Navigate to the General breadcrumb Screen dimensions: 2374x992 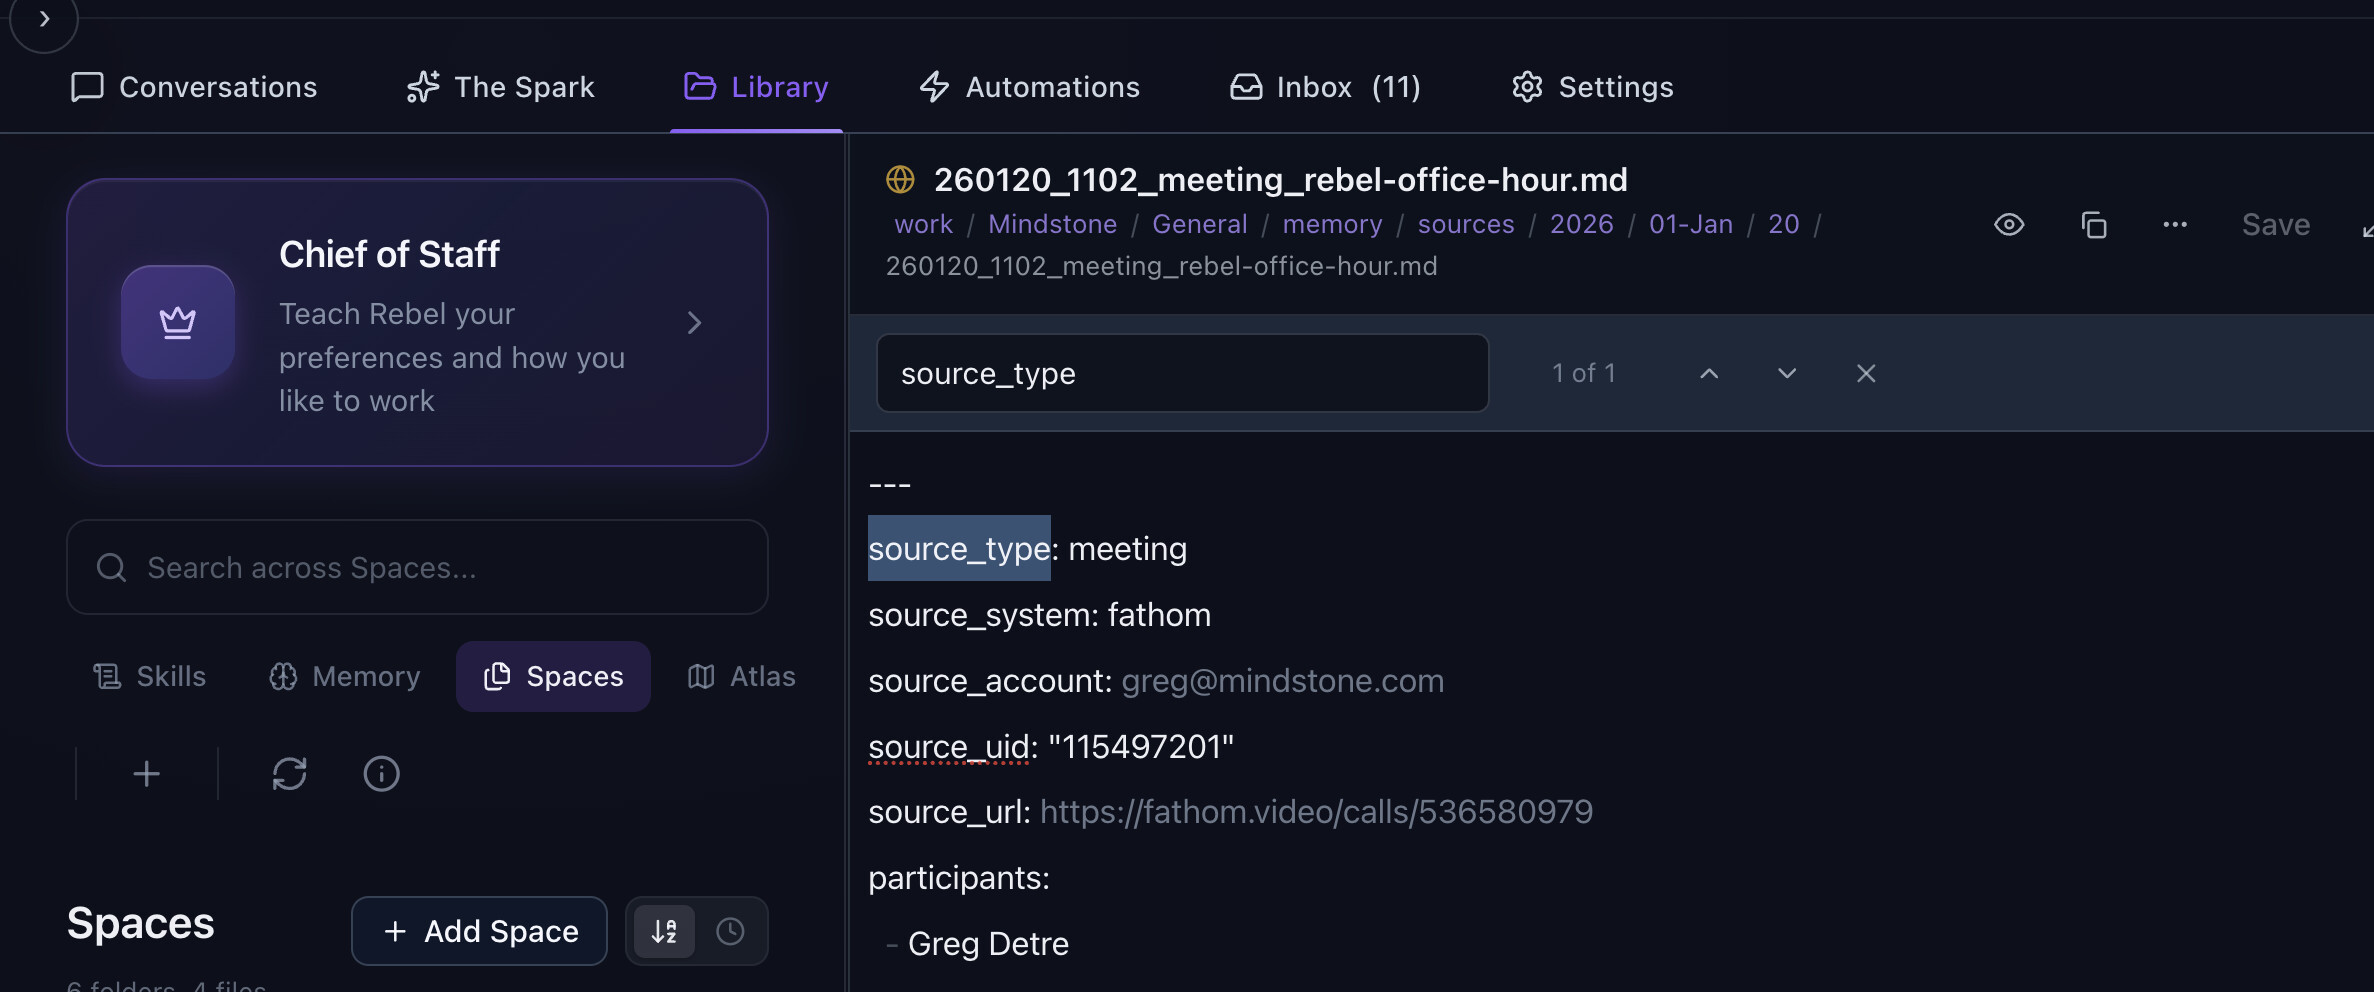click(1199, 224)
